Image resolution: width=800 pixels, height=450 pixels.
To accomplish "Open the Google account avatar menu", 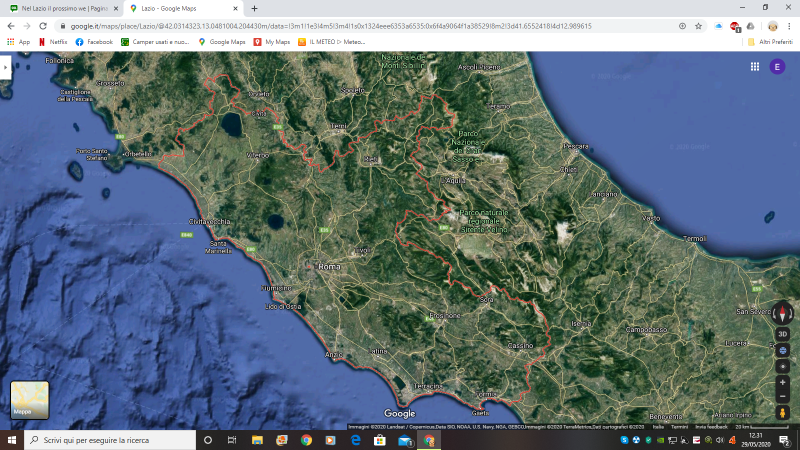I will (x=777, y=67).
